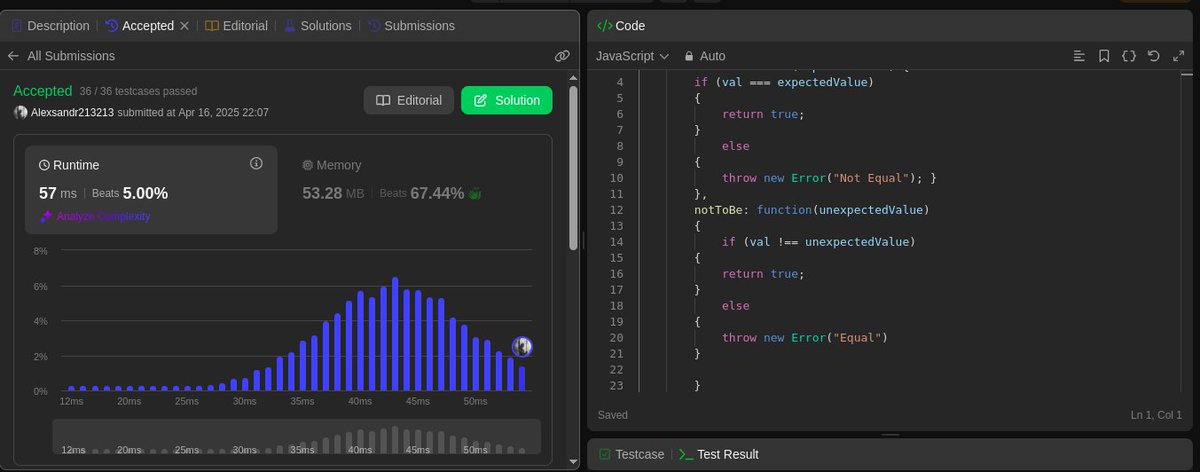Click the runtime info circle icon
The image size is (1200, 472).
[x=256, y=163]
